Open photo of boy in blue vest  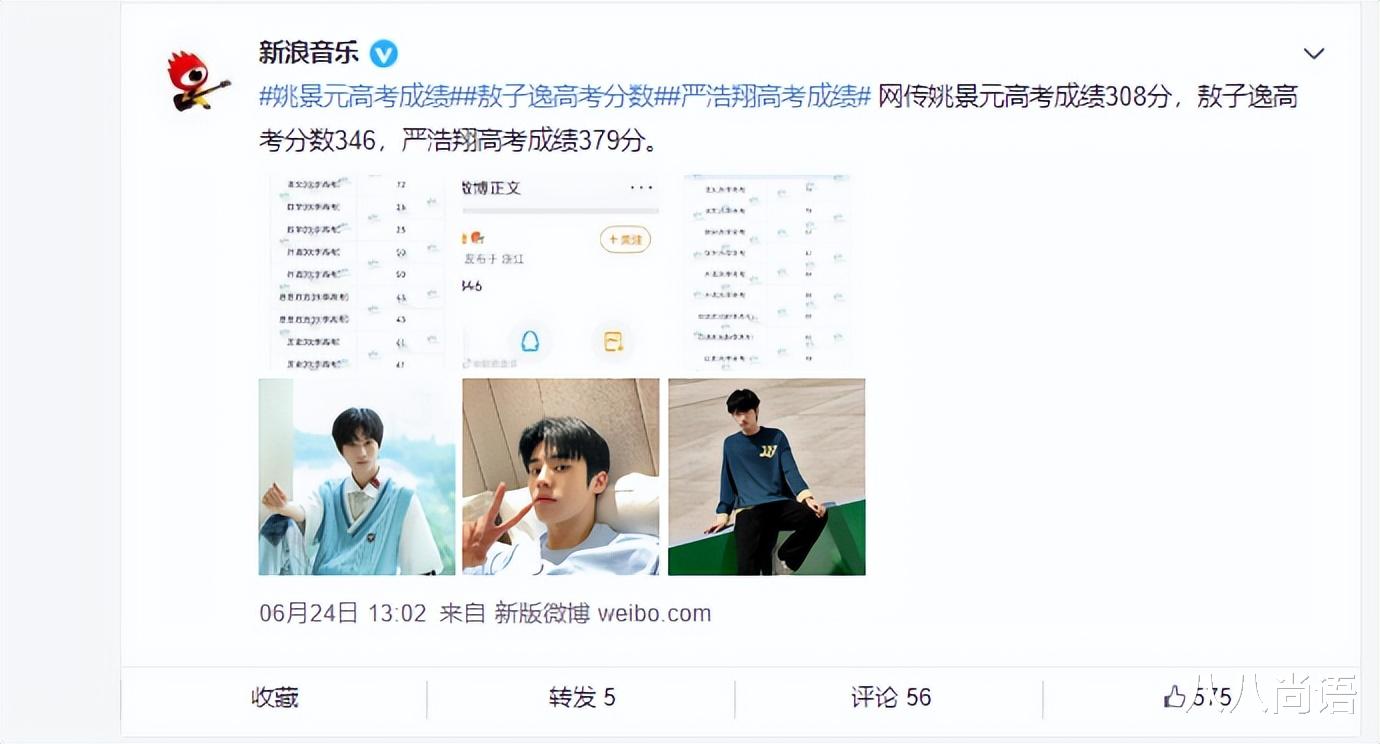pyautogui.click(x=357, y=477)
